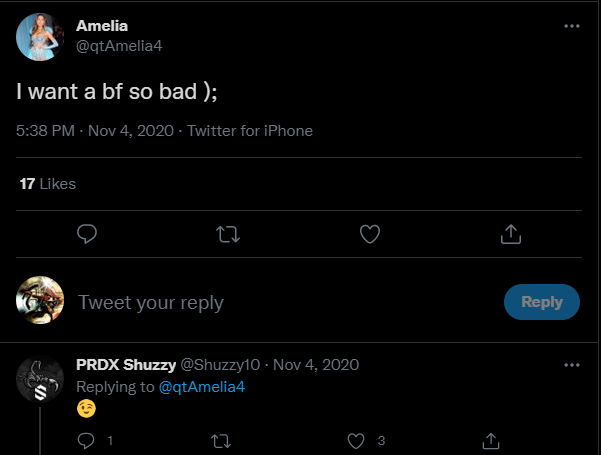Screen dimensions: 601x455
Task: Share PRDX Shuzzy's reply
Action: click(491, 440)
